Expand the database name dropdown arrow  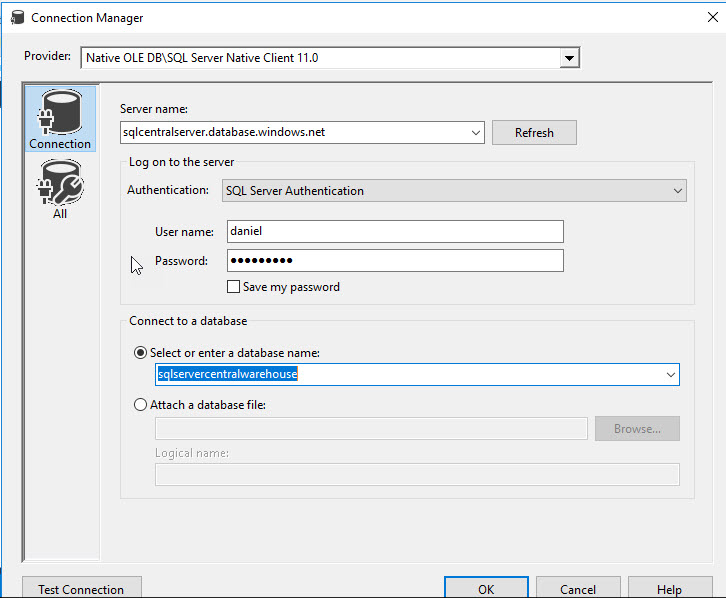pyautogui.click(x=670, y=374)
